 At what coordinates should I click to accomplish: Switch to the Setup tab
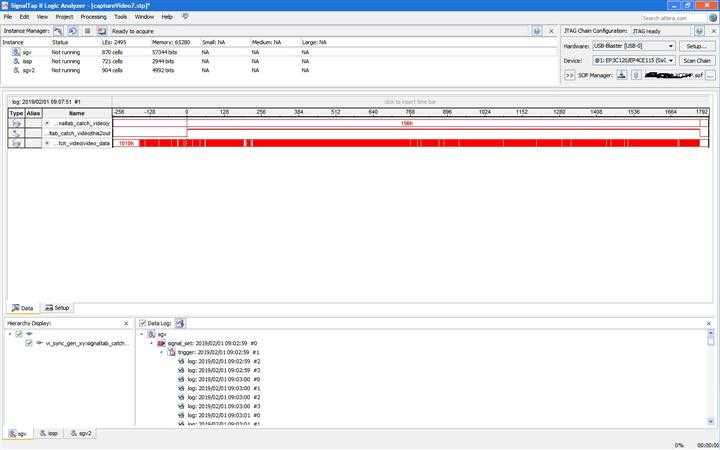click(x=57, y=308)
